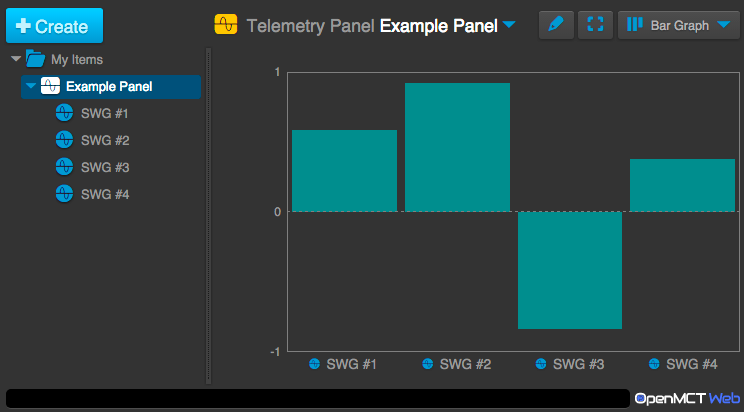744x412 pixels.
Task: Click the SWG #2 icon below the chart
Action: 427,364
